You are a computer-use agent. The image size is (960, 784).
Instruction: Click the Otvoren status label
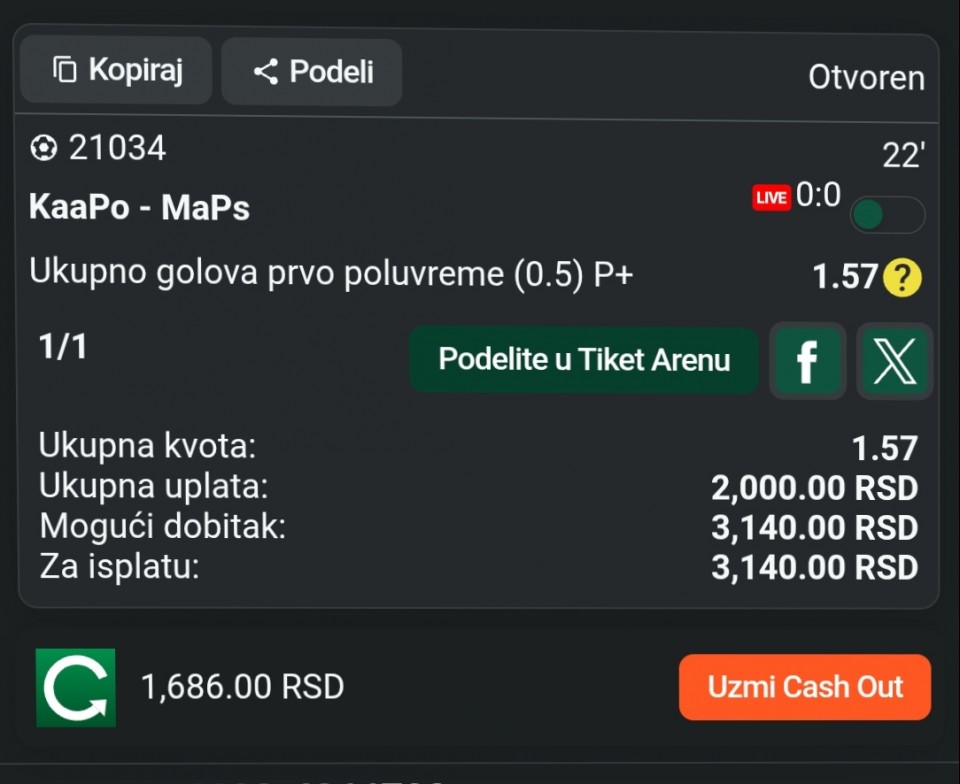(x=866, y=78)
